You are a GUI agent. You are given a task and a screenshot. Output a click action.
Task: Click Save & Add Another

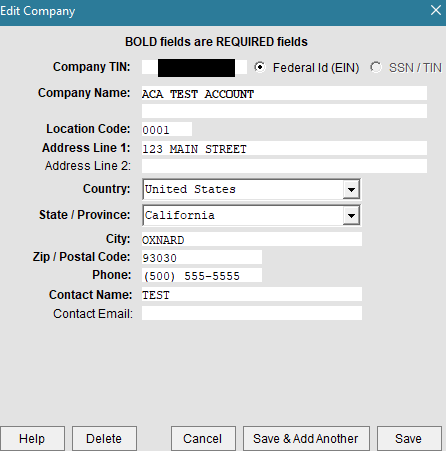point(306,439)
